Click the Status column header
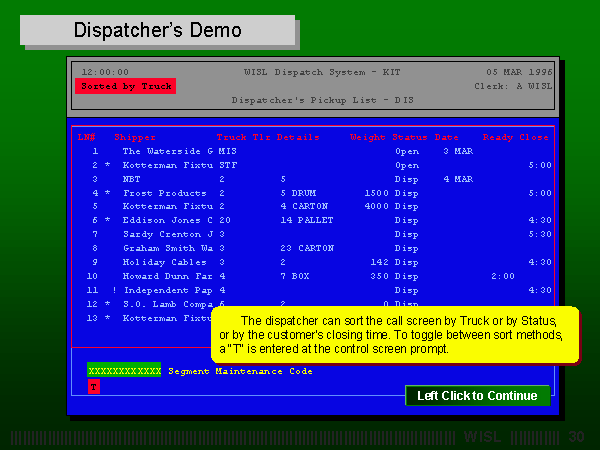Viewport: 600px width, 450px height. coord(409,137)
